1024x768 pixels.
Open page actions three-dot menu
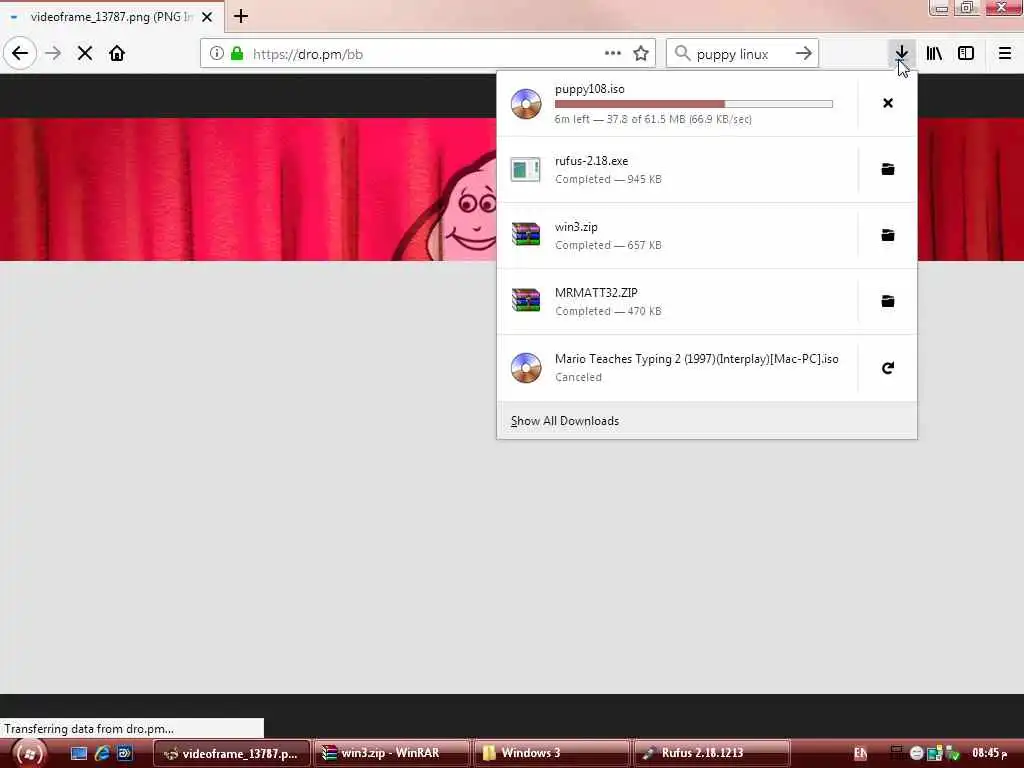pyautogui.click(x=613, y=54)
